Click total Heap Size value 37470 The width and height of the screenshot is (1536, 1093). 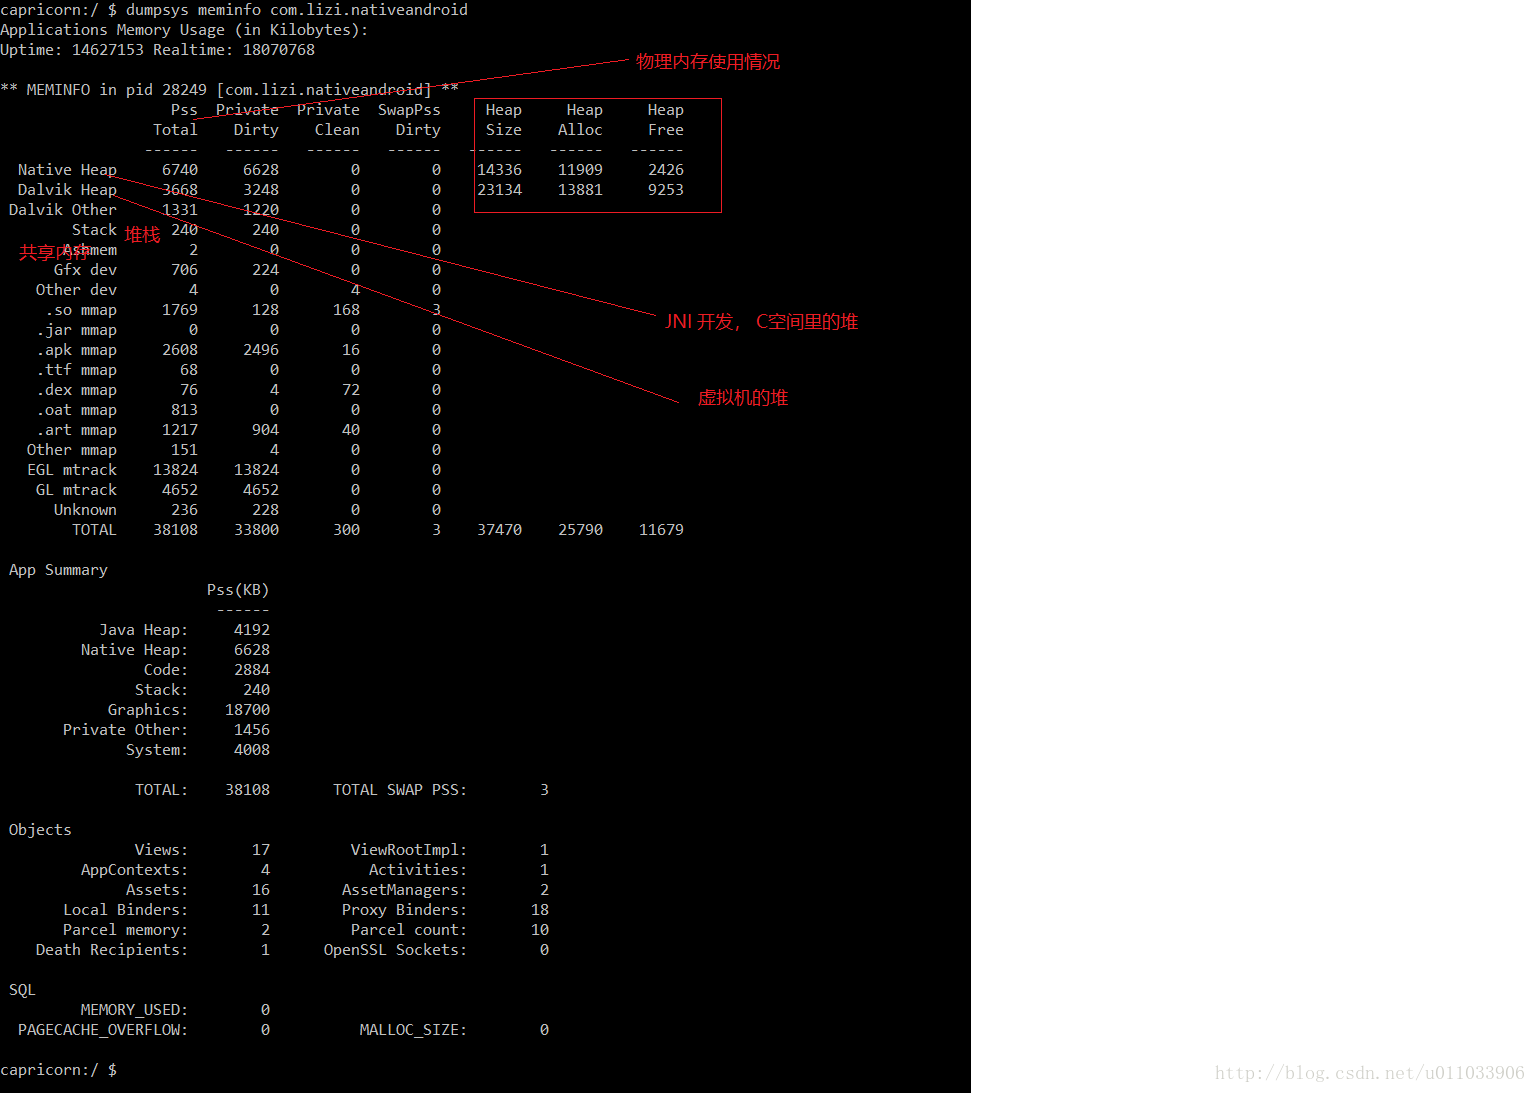click(x=499, y=530)
